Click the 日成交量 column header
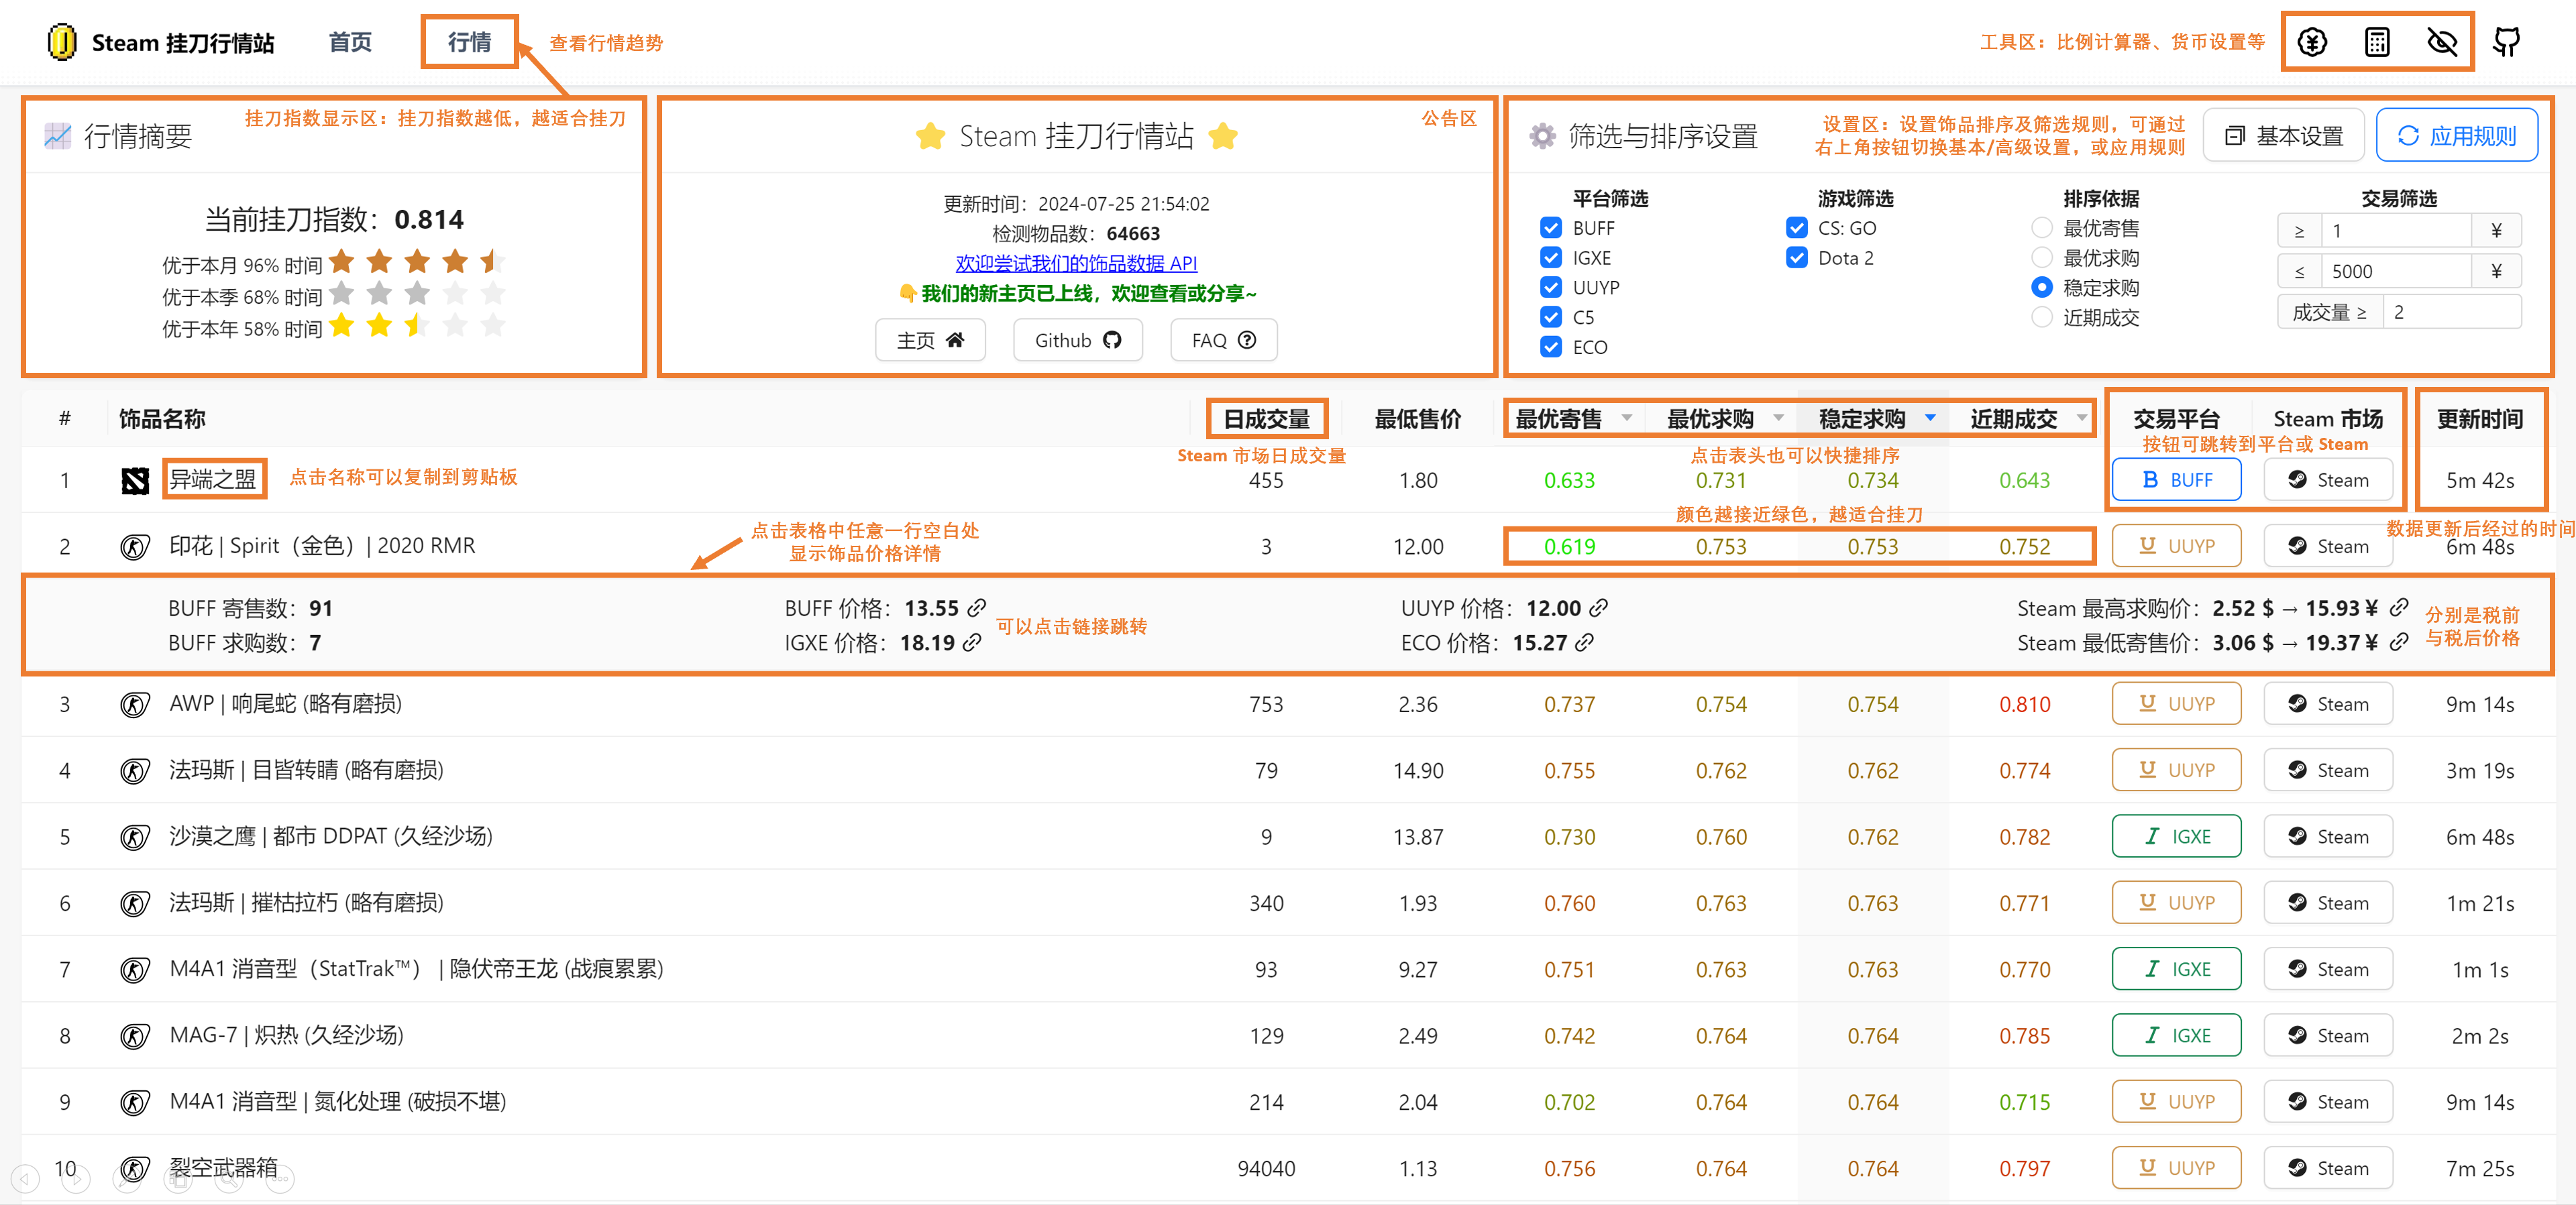Screen dimensions: 2576x1205 click(1266, 418)
